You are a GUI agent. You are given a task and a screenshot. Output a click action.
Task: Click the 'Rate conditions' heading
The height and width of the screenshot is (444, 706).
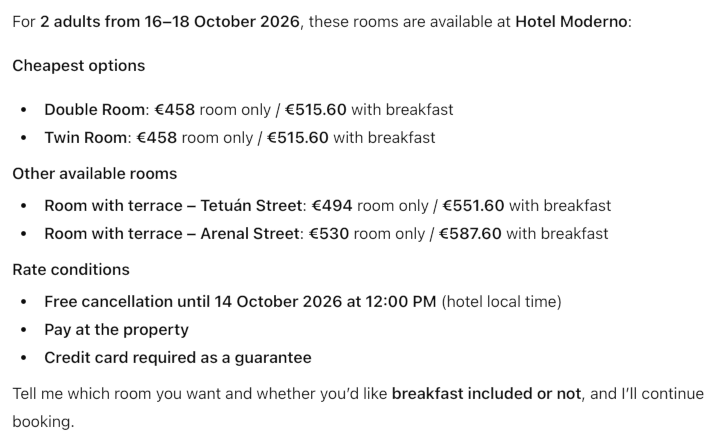[x=70, y=269]
